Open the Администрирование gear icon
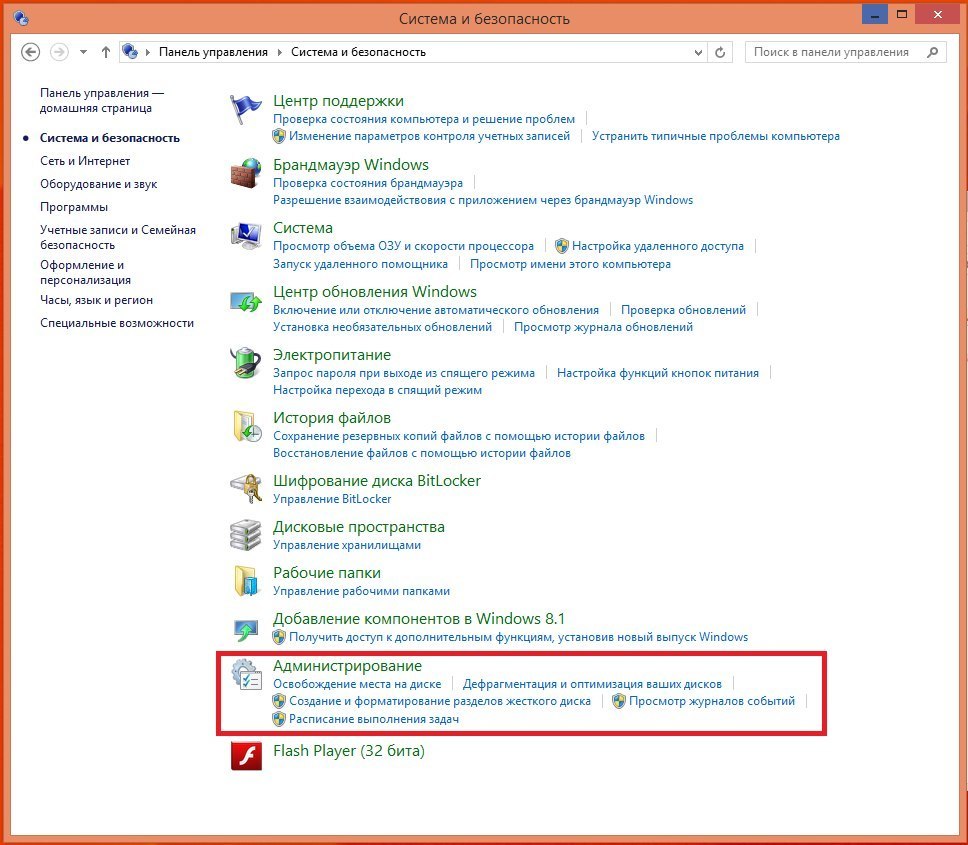This screenshot has height=845, width=968. [x=246, y=674]
